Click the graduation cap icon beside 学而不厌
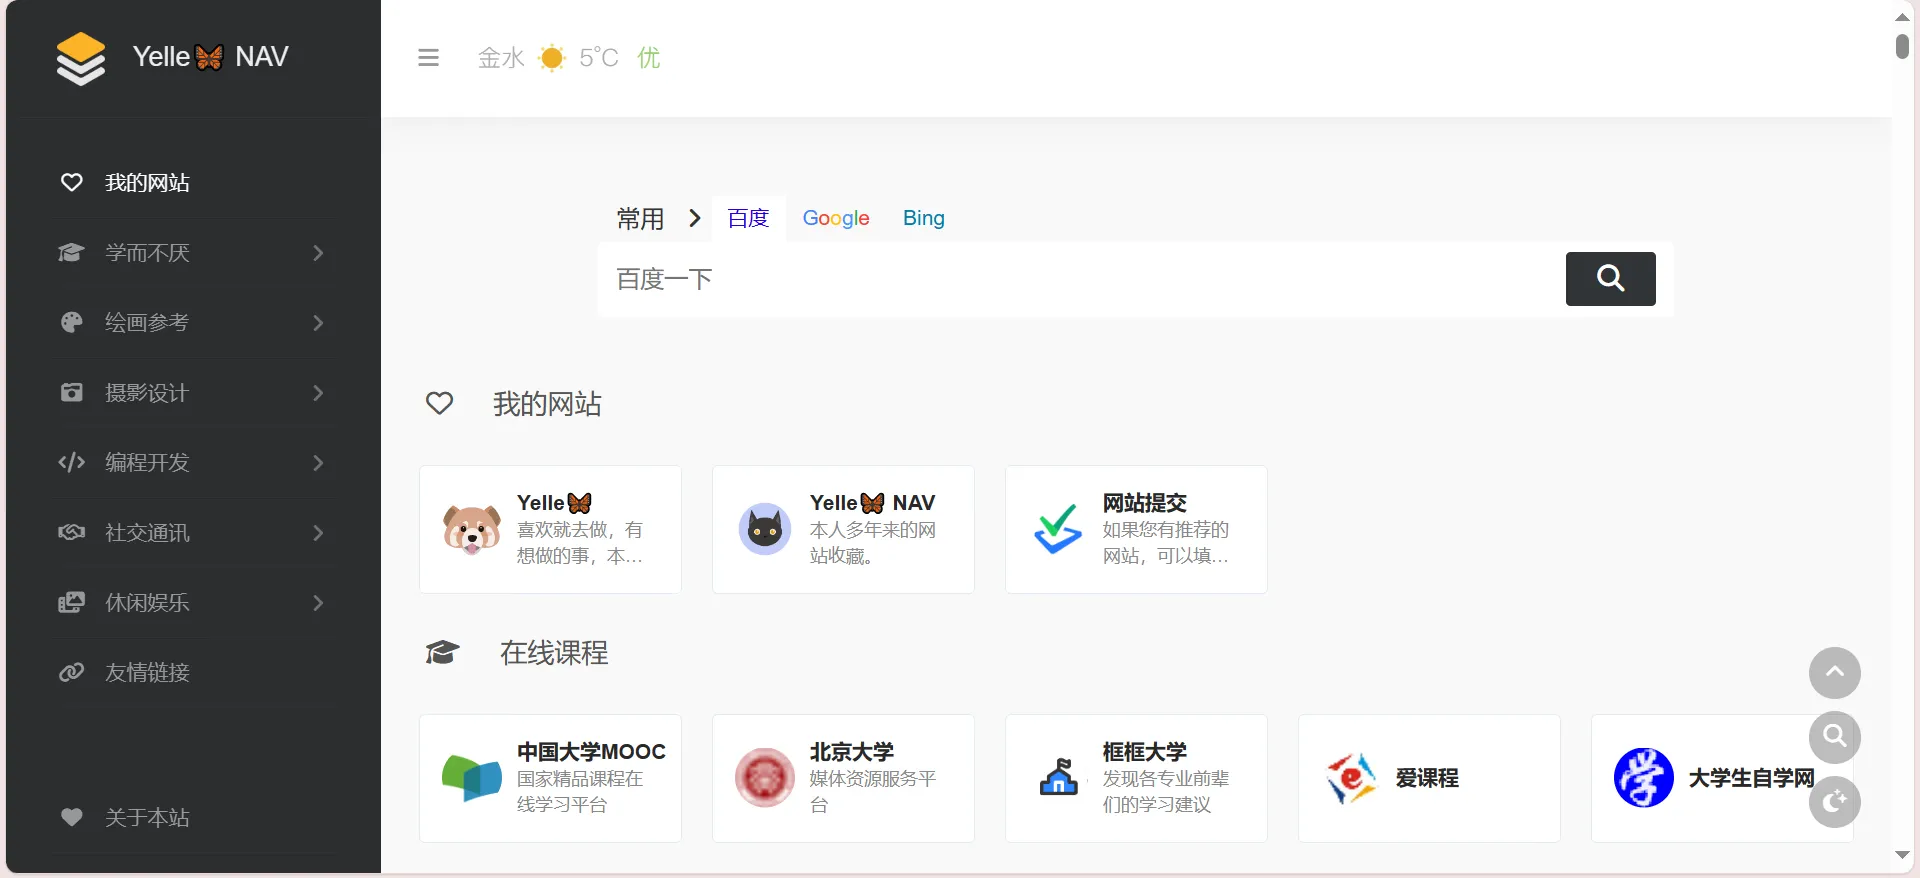 point(71,252)
